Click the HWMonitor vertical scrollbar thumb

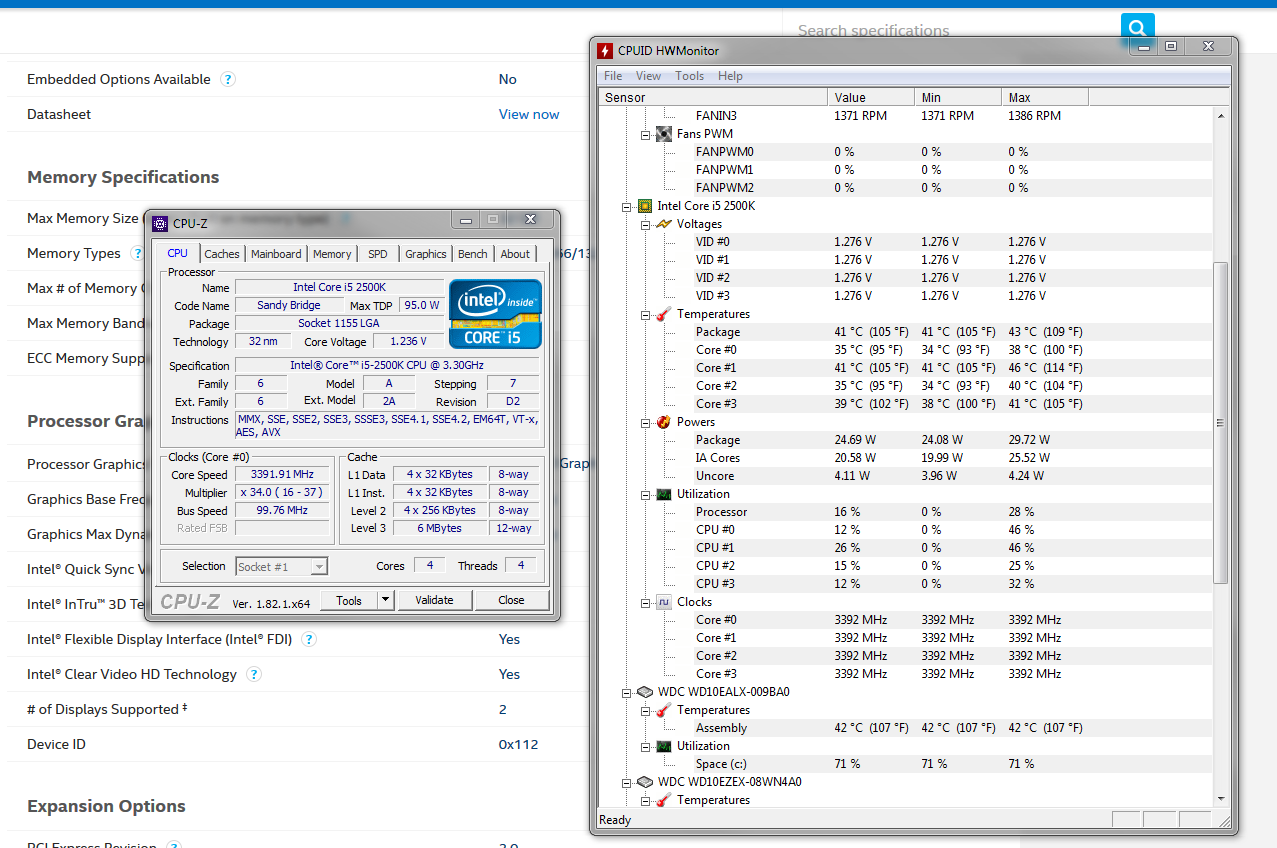[1221, 423]
